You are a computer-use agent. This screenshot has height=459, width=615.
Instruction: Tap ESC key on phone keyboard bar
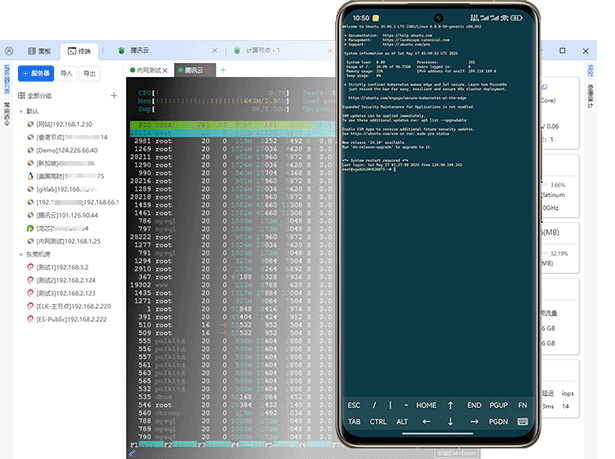tap(354, 405)
